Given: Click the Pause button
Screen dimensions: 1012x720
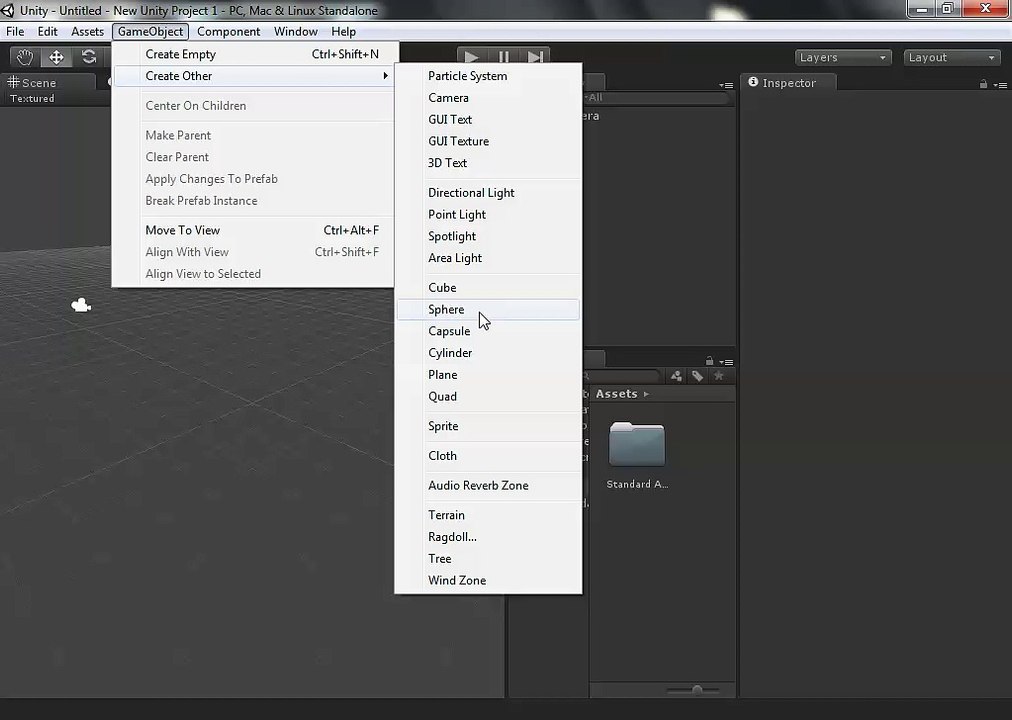Looking at the screenshot, I should [x=503, y=57].
